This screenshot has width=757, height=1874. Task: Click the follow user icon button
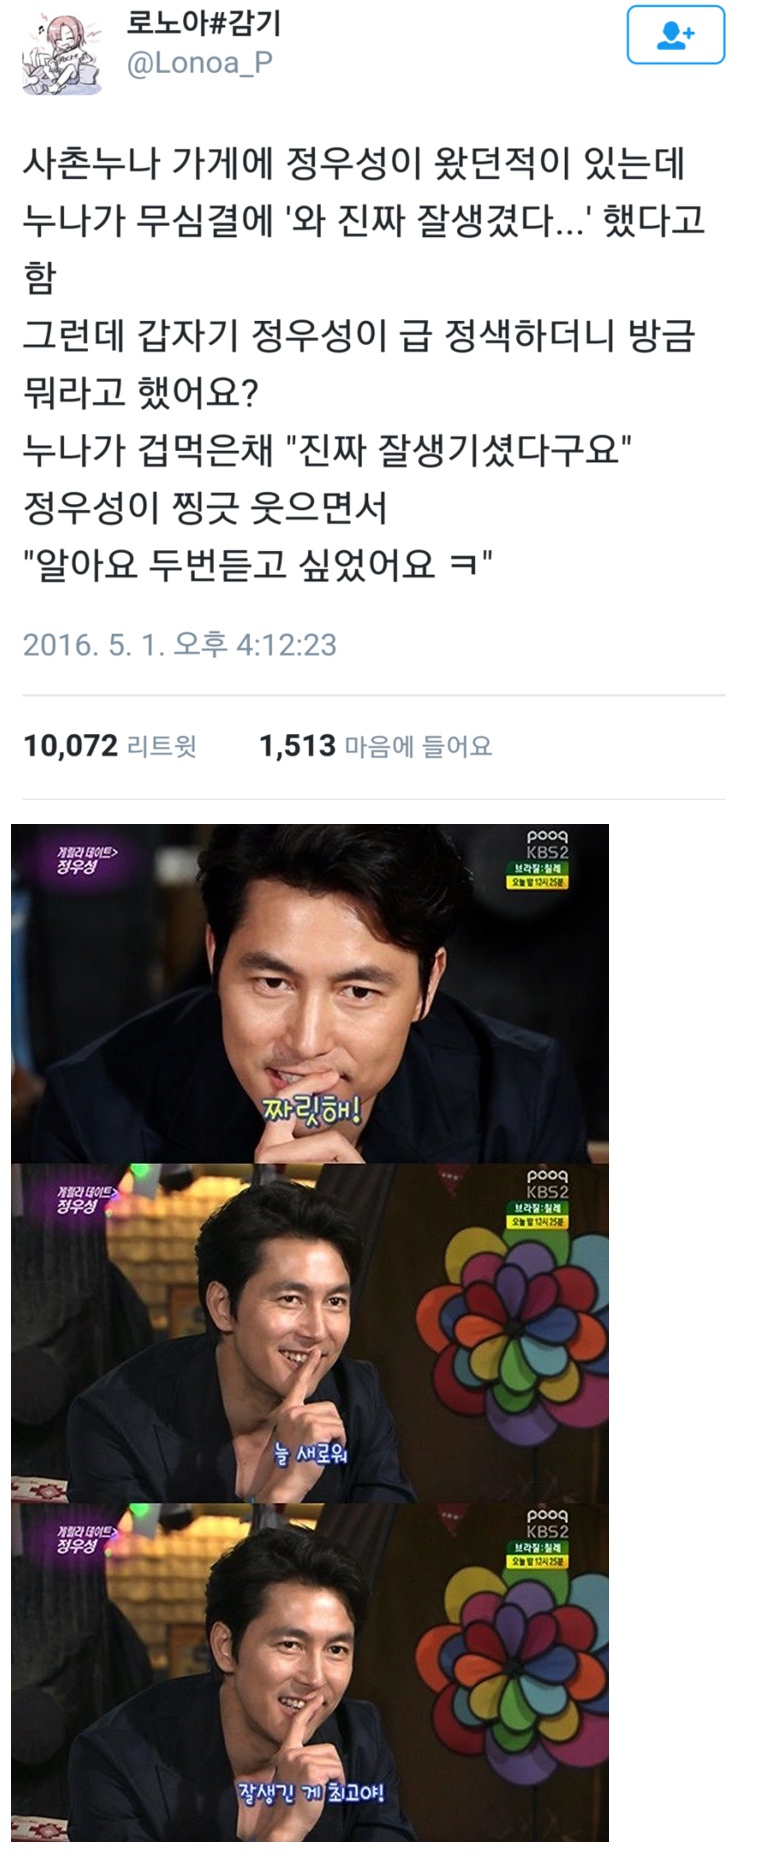[675, 36]
